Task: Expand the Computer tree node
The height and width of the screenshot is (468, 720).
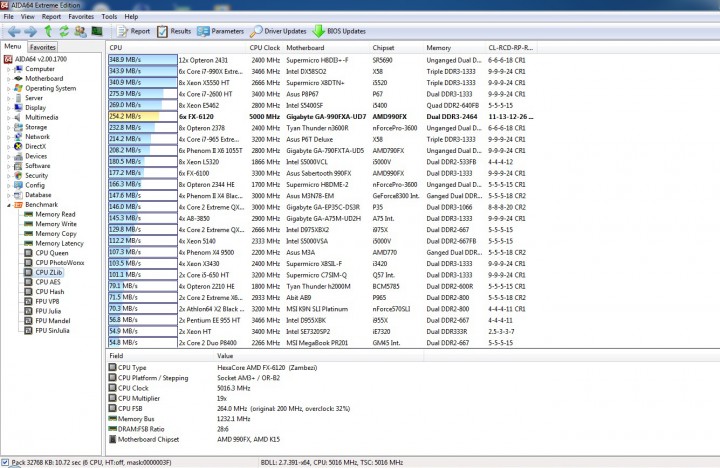Action: [x=8, y=69]
